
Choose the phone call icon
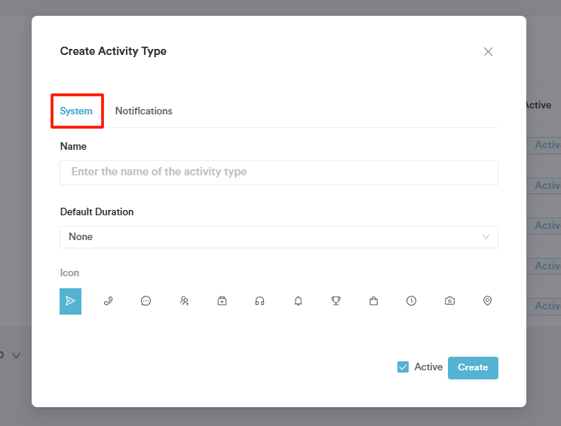(x=108, y=301)
